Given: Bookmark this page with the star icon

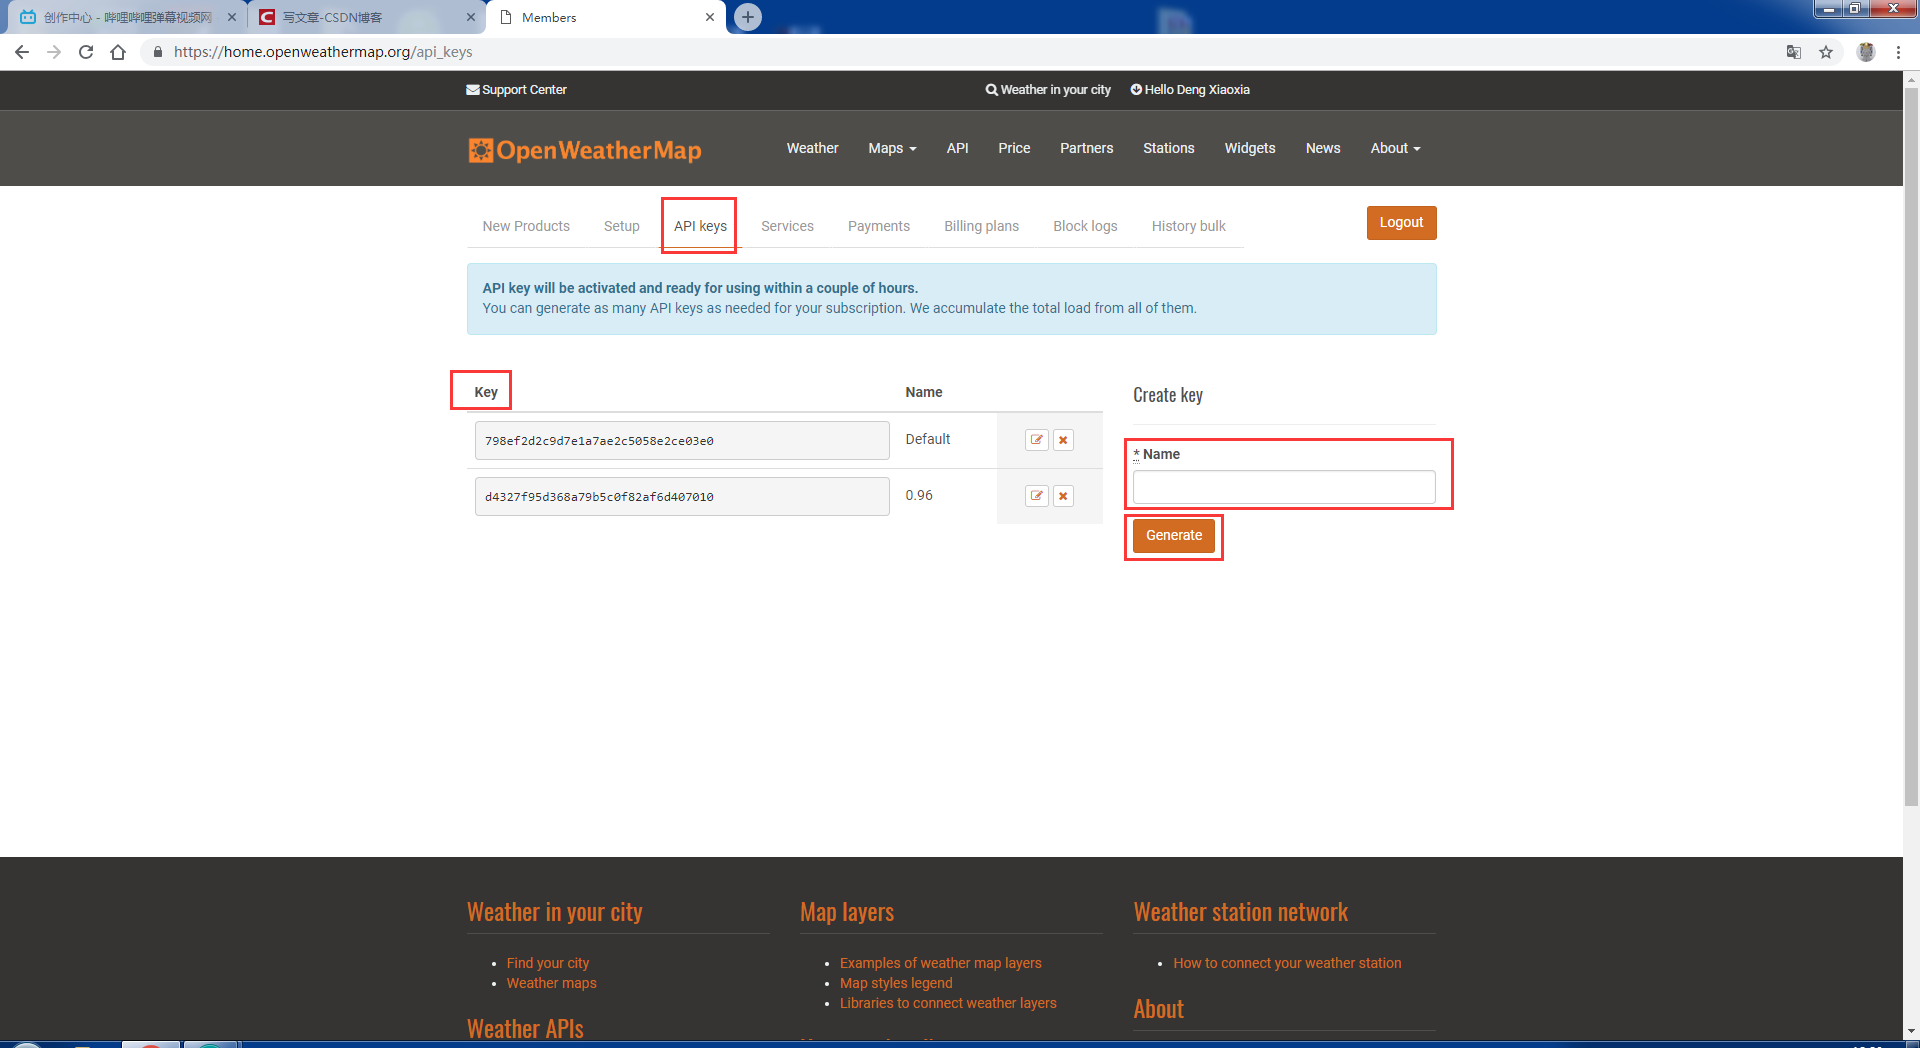Looking at the screenshot, I should pos(1826,52).
